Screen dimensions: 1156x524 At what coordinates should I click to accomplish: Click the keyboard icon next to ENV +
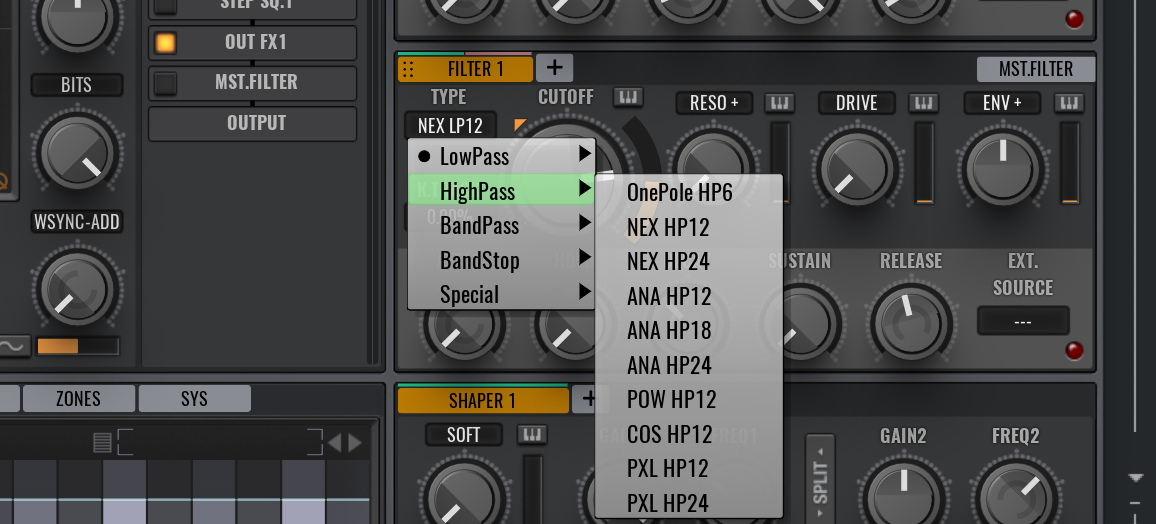coord(1069,103)
